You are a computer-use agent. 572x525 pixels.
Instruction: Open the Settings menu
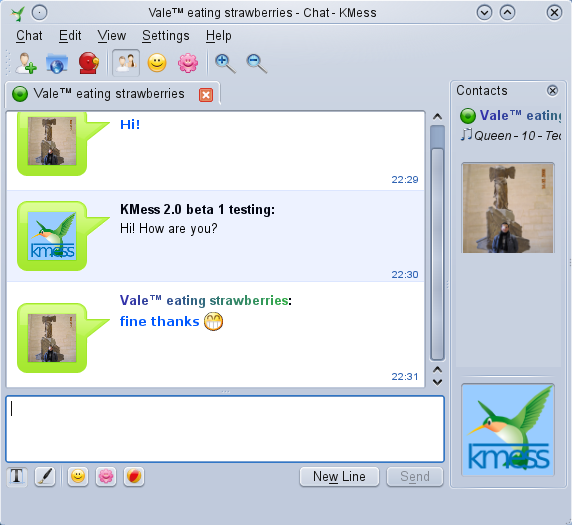pos(166,36)
